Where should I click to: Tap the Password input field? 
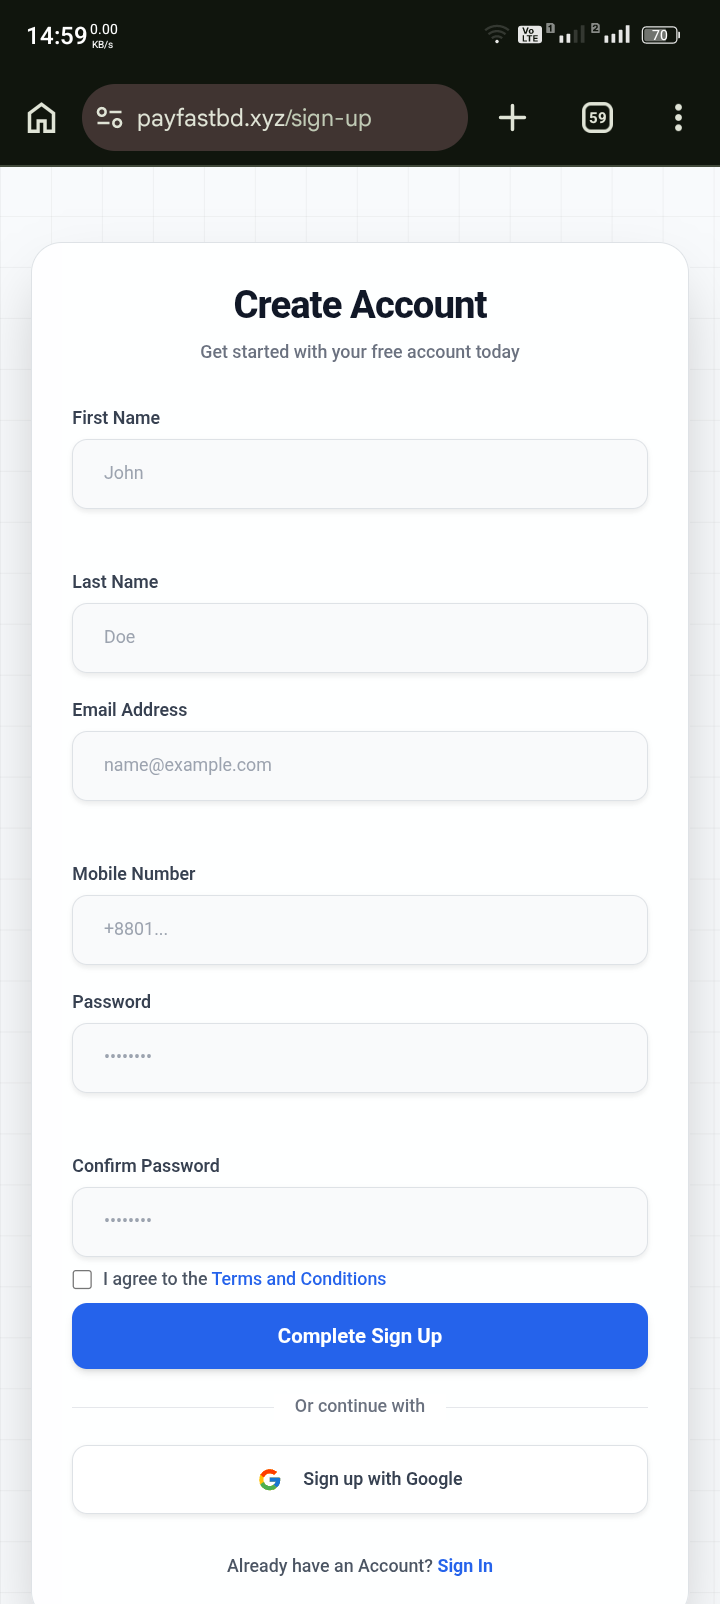360,1058
